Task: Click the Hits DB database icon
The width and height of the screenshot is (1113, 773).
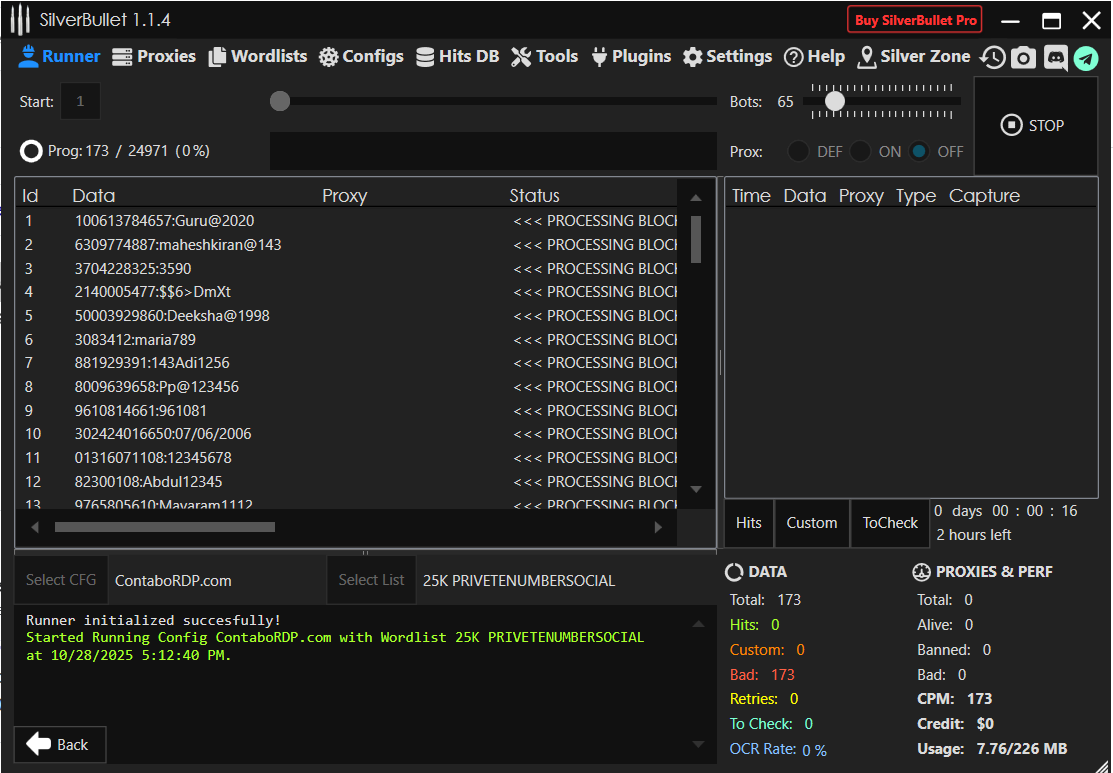Action: (424, 57)
